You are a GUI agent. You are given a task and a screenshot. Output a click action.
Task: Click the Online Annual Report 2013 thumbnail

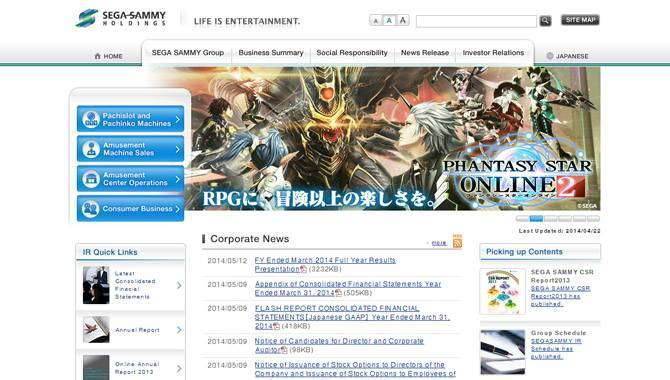pos(96,367)
